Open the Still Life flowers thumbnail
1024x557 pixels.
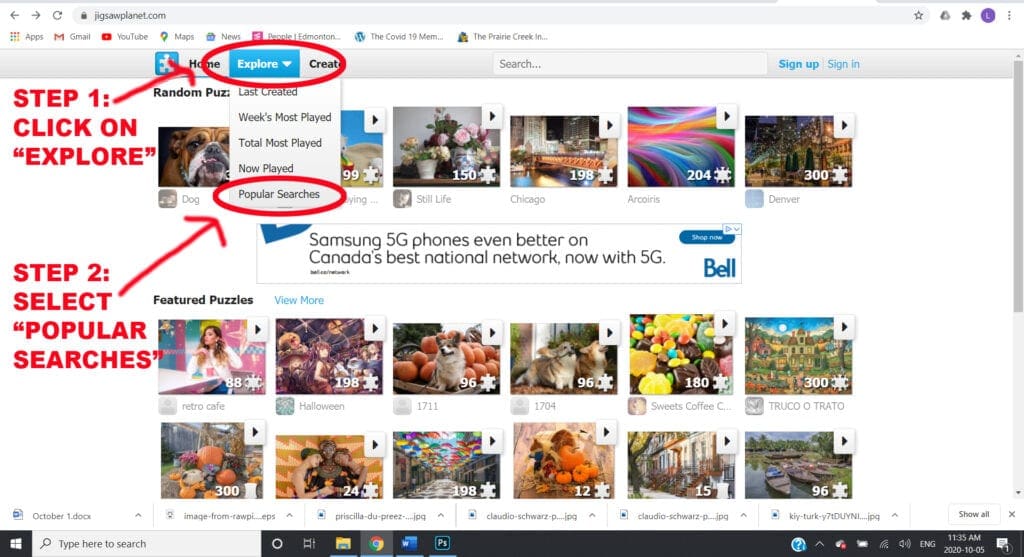pyautogui.click(x=446, y=147)
